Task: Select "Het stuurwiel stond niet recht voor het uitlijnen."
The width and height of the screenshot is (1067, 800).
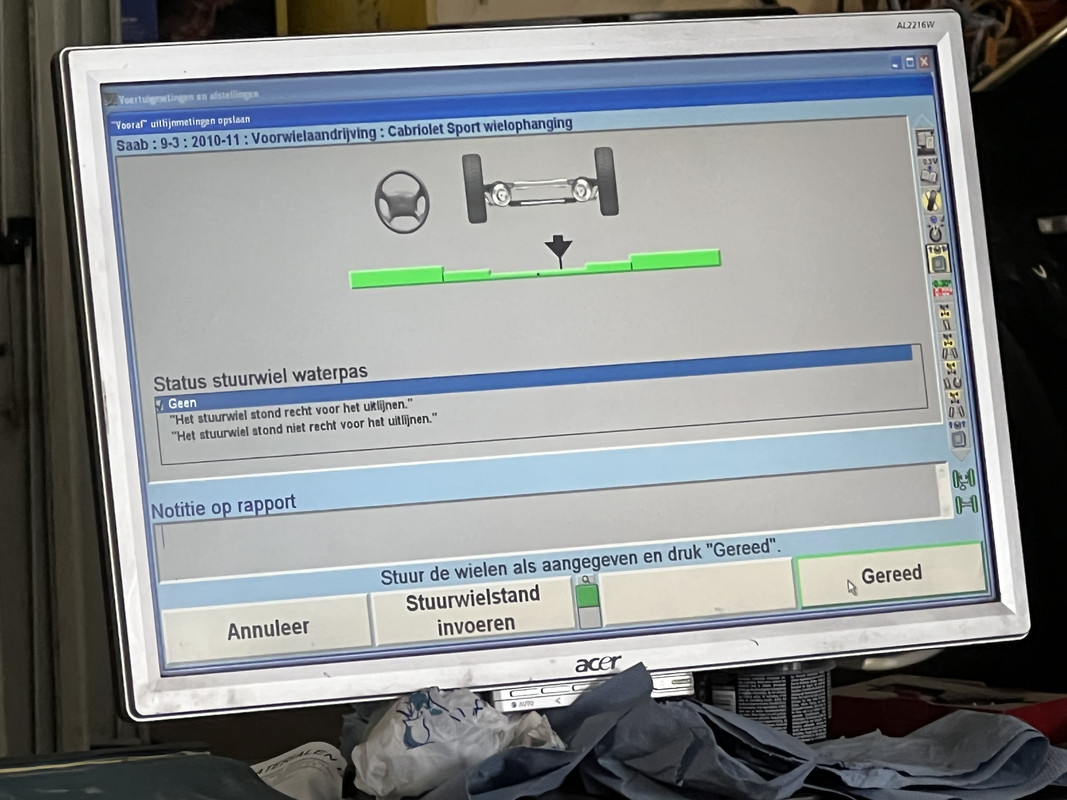Action: tap(303, 427)
